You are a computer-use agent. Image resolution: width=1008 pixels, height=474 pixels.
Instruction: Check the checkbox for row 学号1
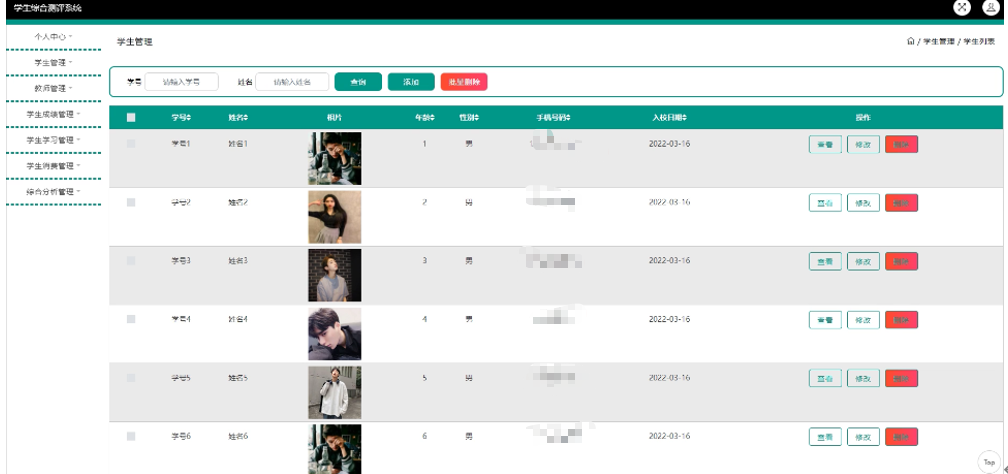[x=131, y=144]
